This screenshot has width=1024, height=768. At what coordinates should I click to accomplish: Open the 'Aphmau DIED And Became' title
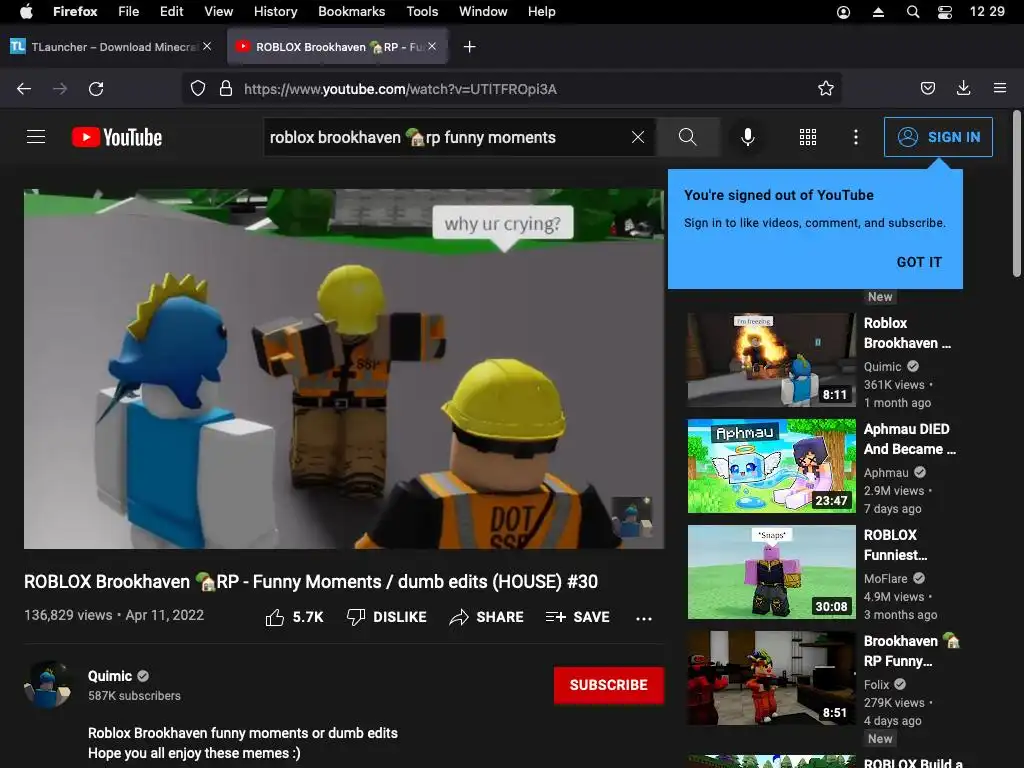tap(910, 439)
